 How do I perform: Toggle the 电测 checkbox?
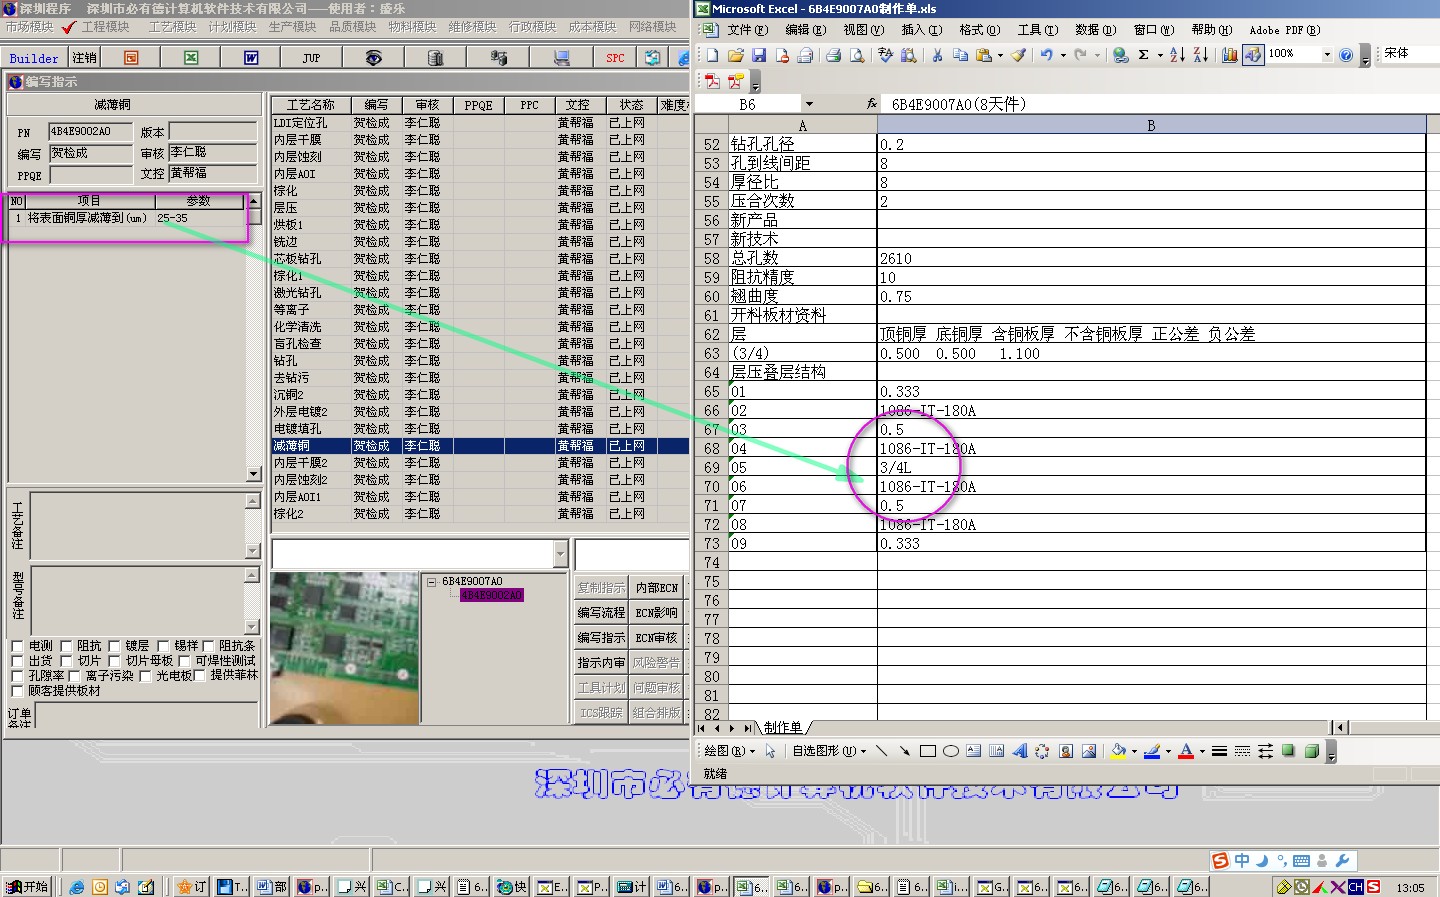[17, 646]
